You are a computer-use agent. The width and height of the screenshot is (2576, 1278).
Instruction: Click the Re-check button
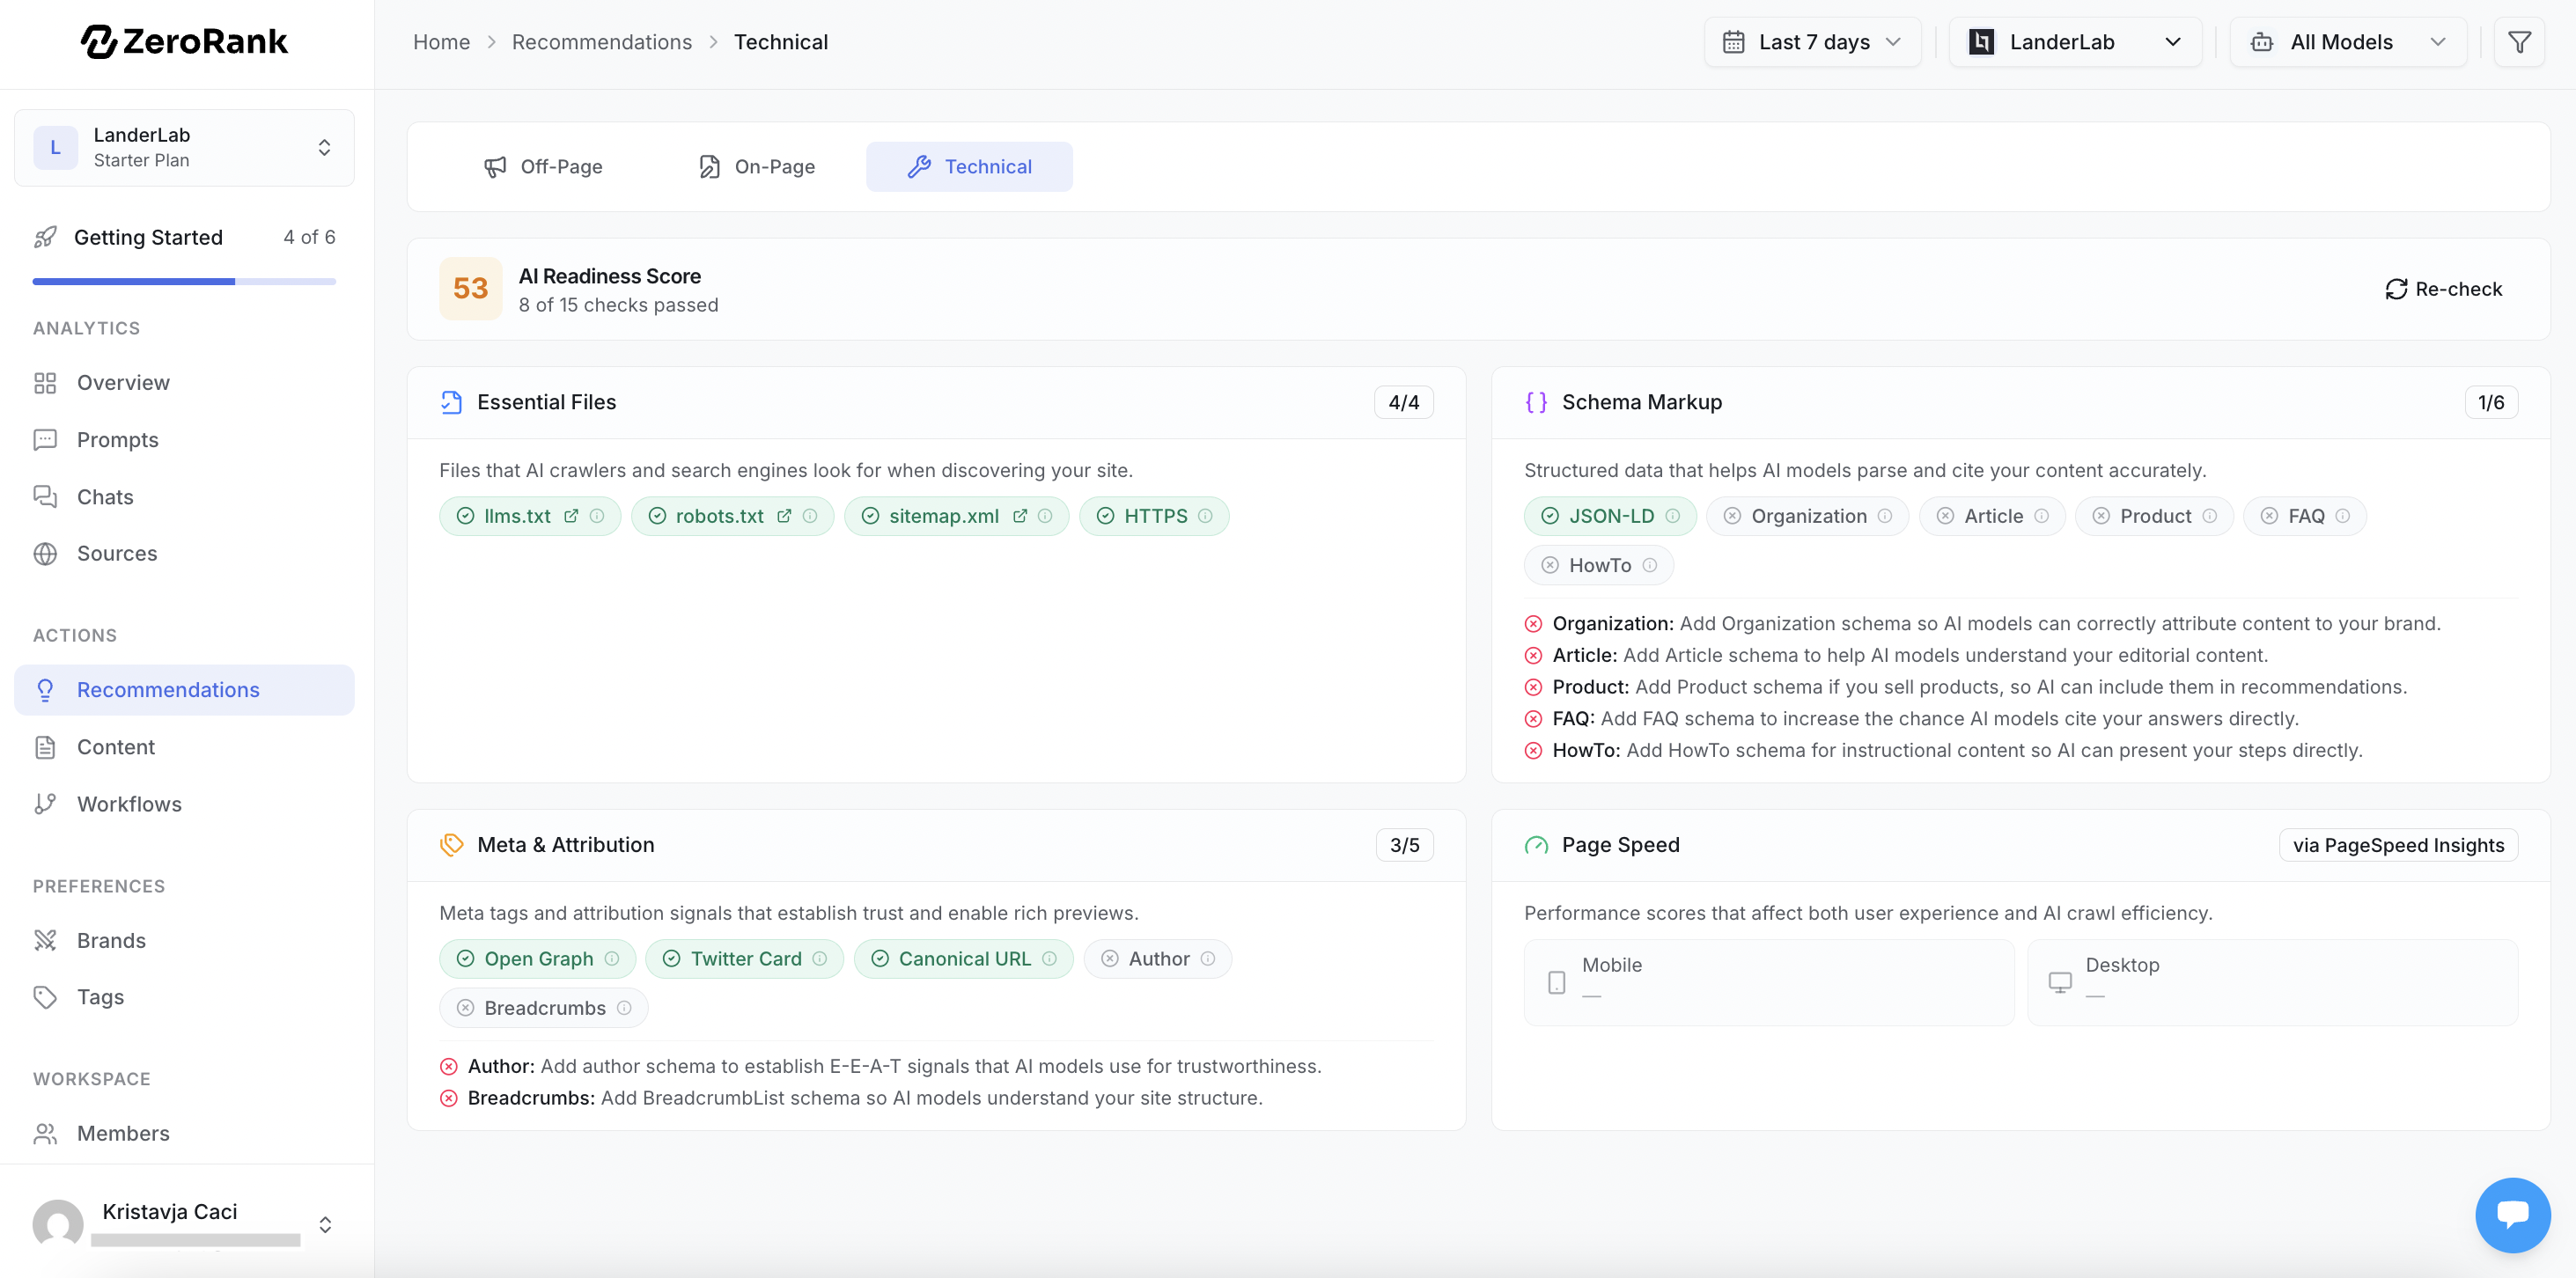tap(2443, 289)
